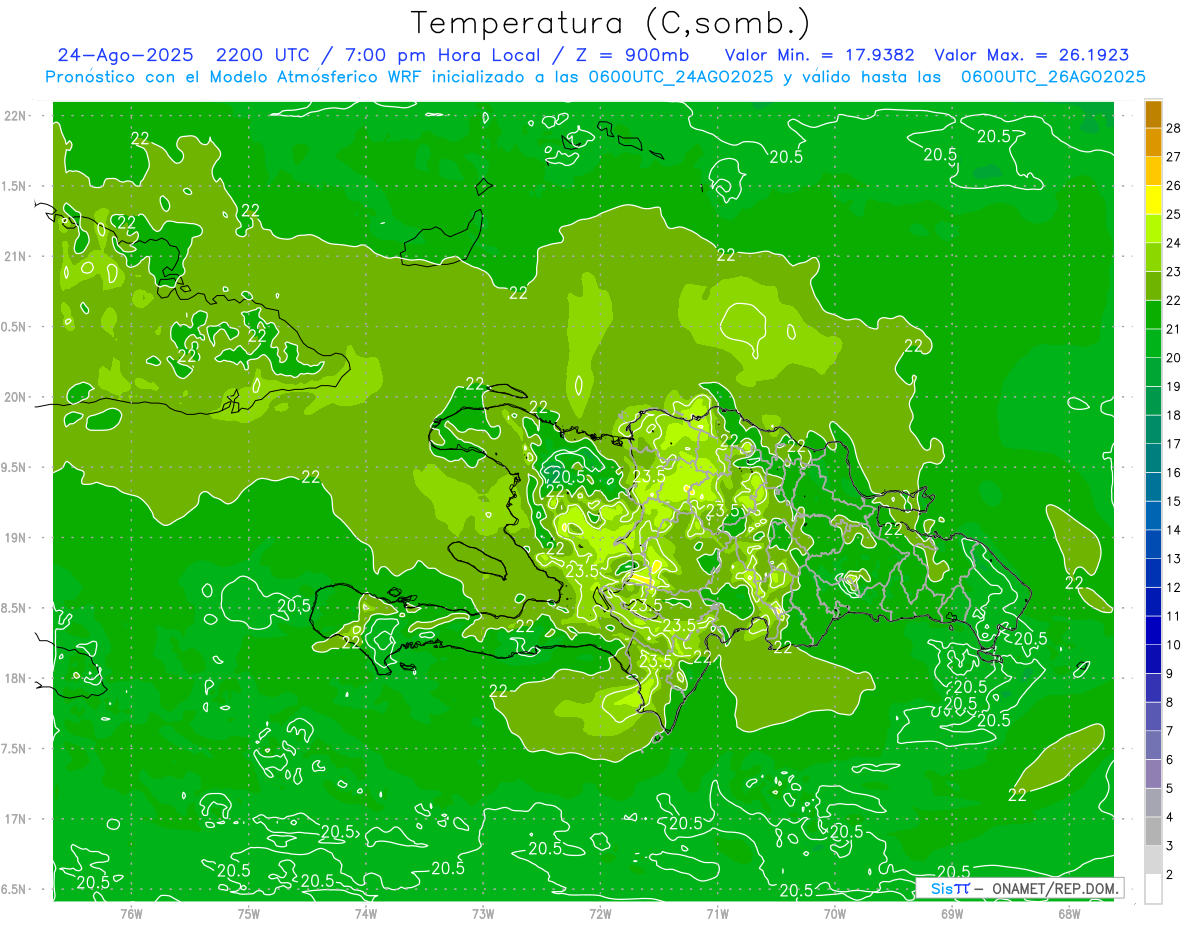Click the '70W' longitude axis label

coord(835,913)
